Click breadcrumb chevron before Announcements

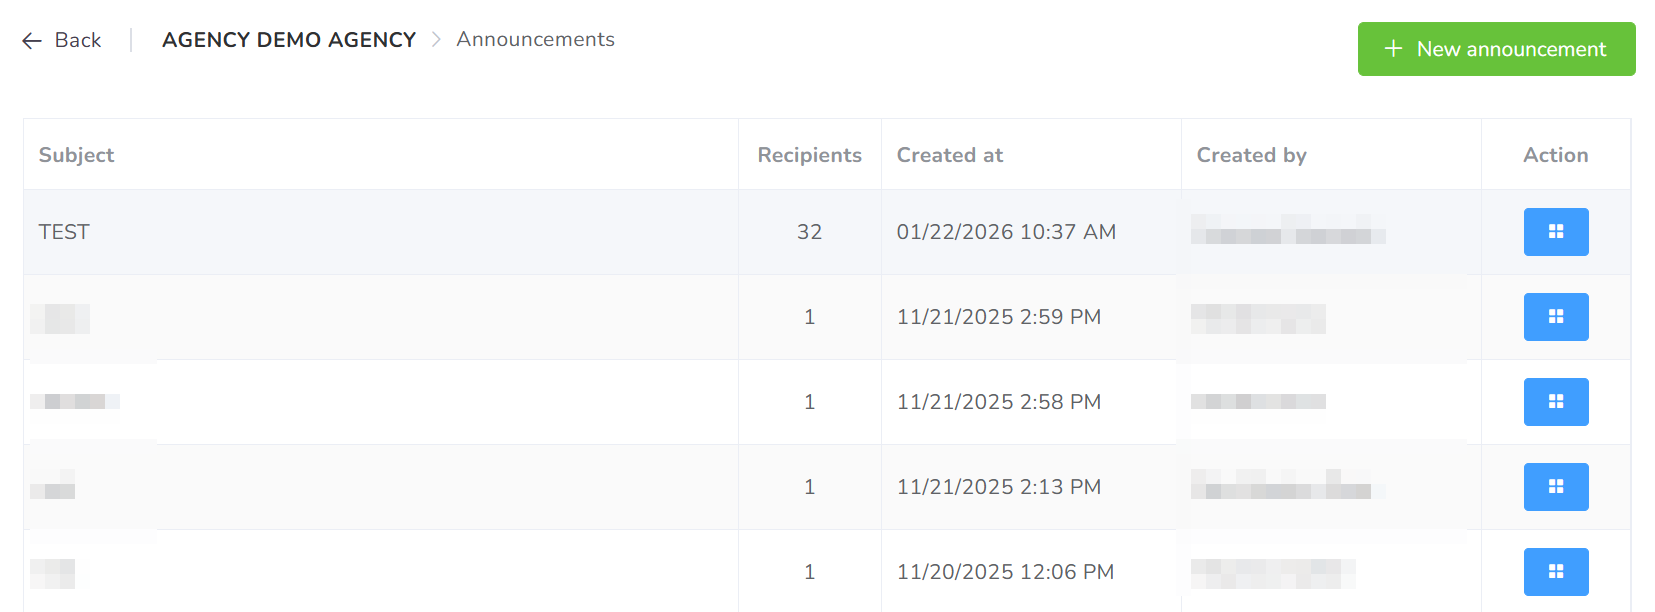[x=436, y=39]
